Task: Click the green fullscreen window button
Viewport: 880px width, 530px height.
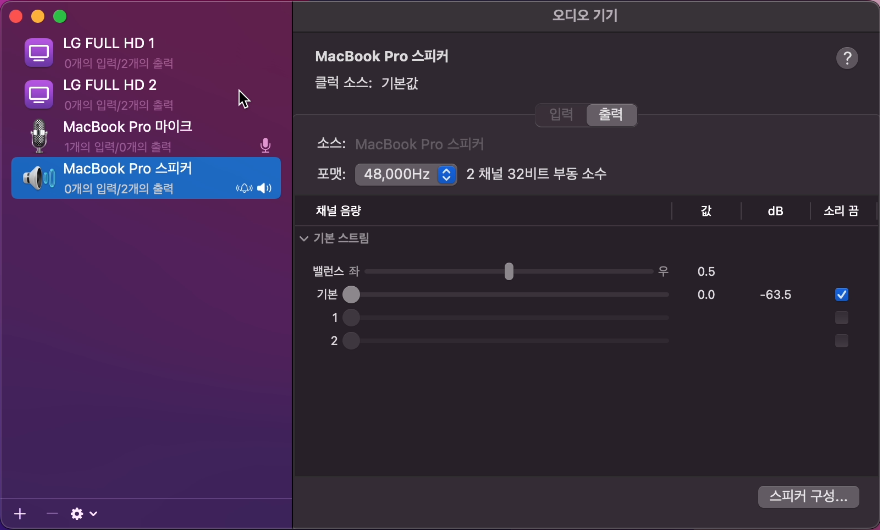Action: tap(59, 16)
